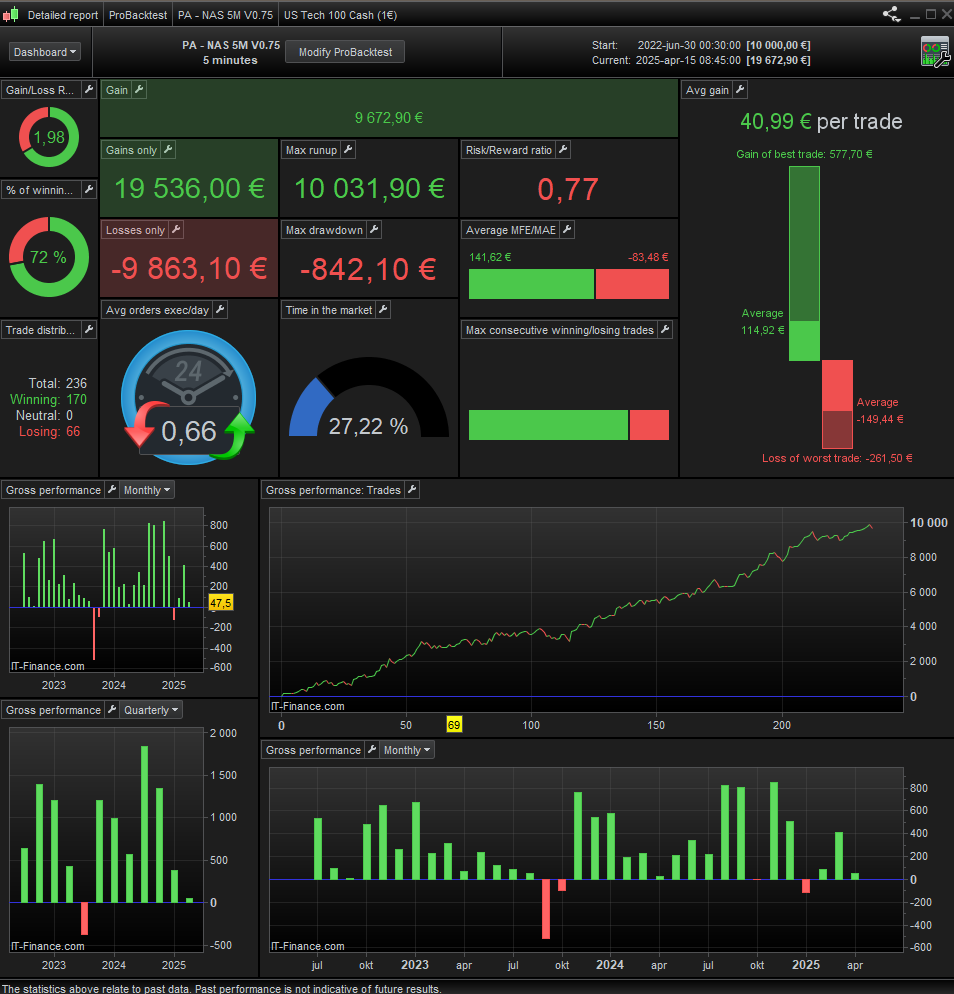The image size is (954, 994).
Task: Click Gain of best trade: 577,70 € label
Action: 804,154
